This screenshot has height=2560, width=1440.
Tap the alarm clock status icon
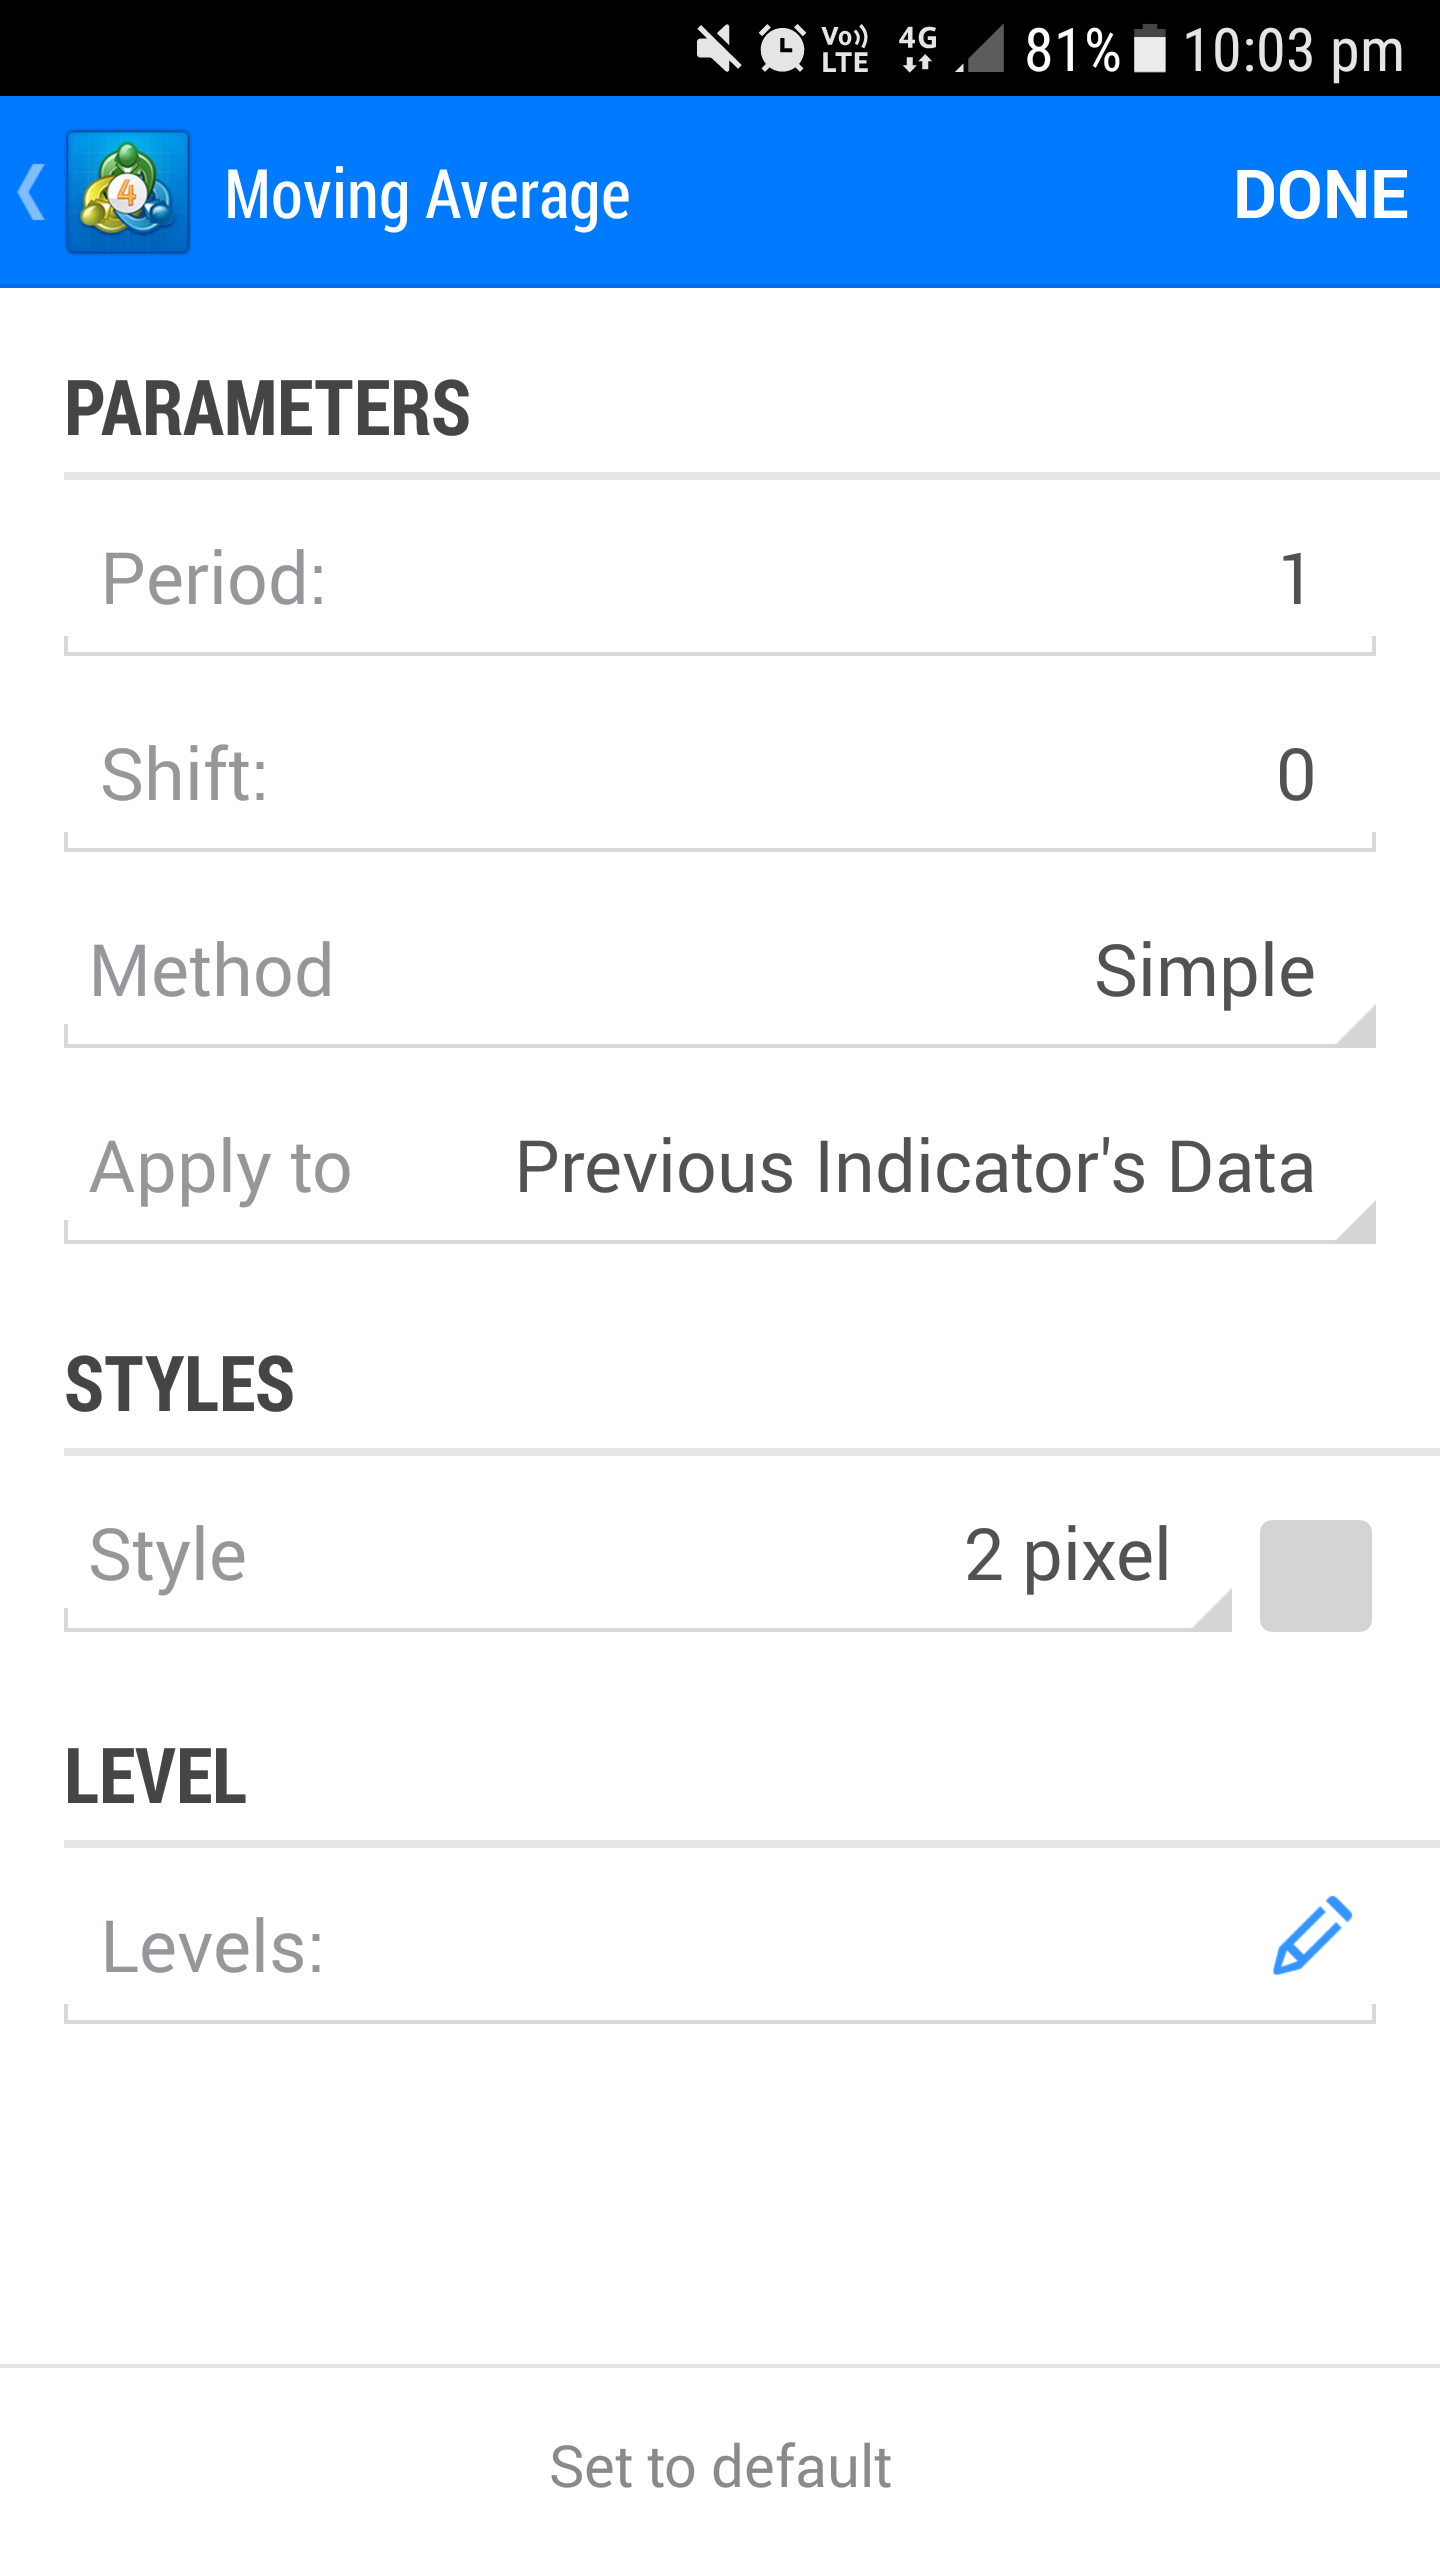coord(782,48)
